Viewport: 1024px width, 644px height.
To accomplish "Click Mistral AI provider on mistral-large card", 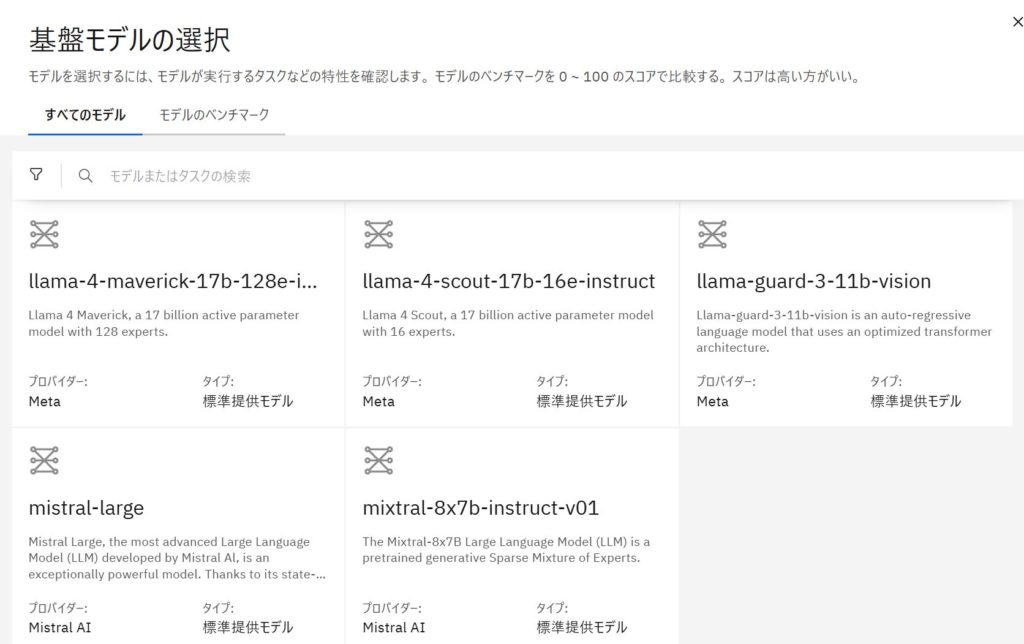I will [x=60, y=628].
